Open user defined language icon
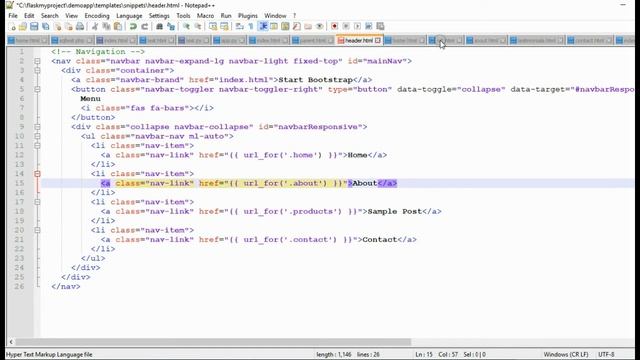The height and width of the screenshot is (360, 640). pyautogui.click(x=274, y=27)
